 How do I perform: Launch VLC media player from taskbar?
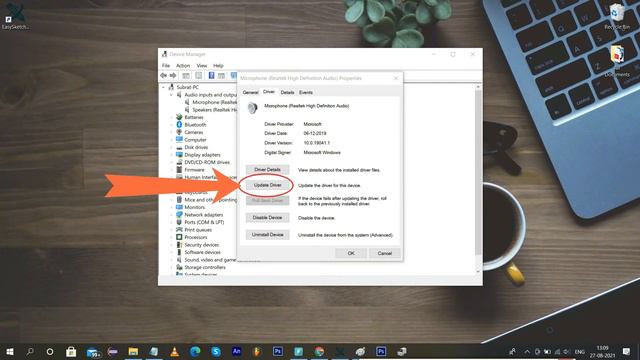pyautogui.click(x=174, y=351)
